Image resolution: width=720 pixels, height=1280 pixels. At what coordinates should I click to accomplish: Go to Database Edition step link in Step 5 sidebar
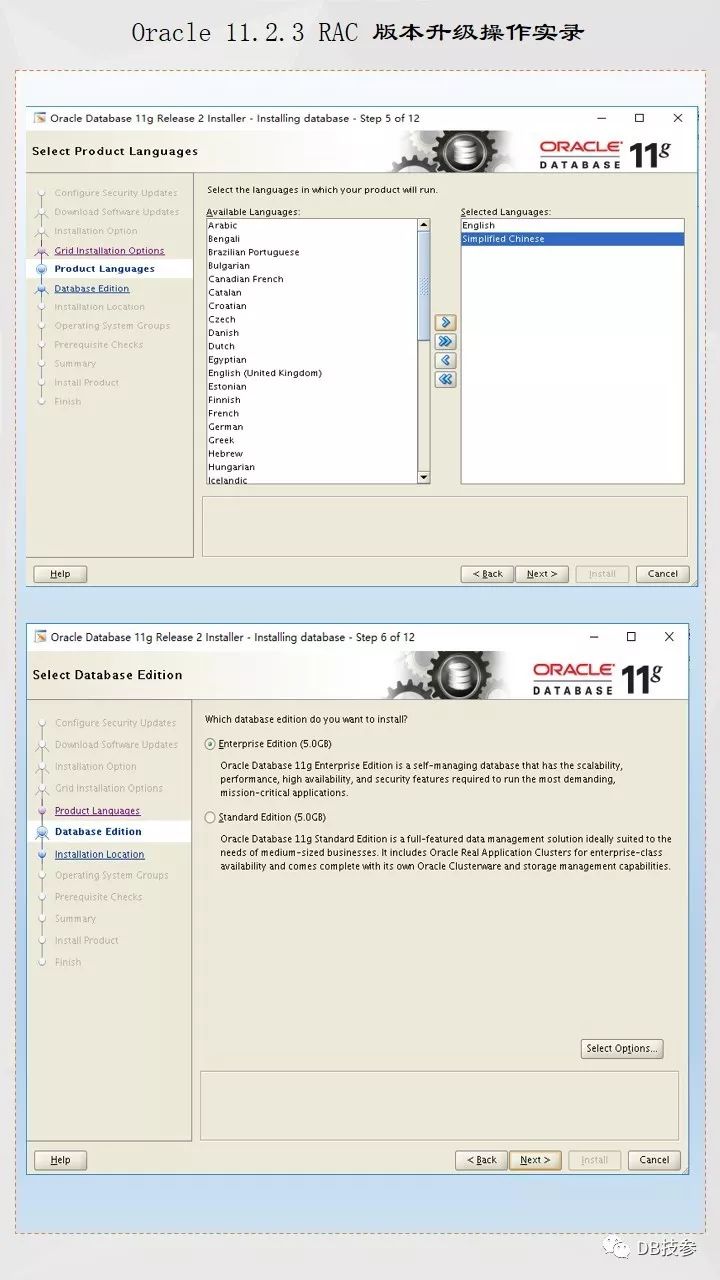pyautogui.click(x=92, y=289)
